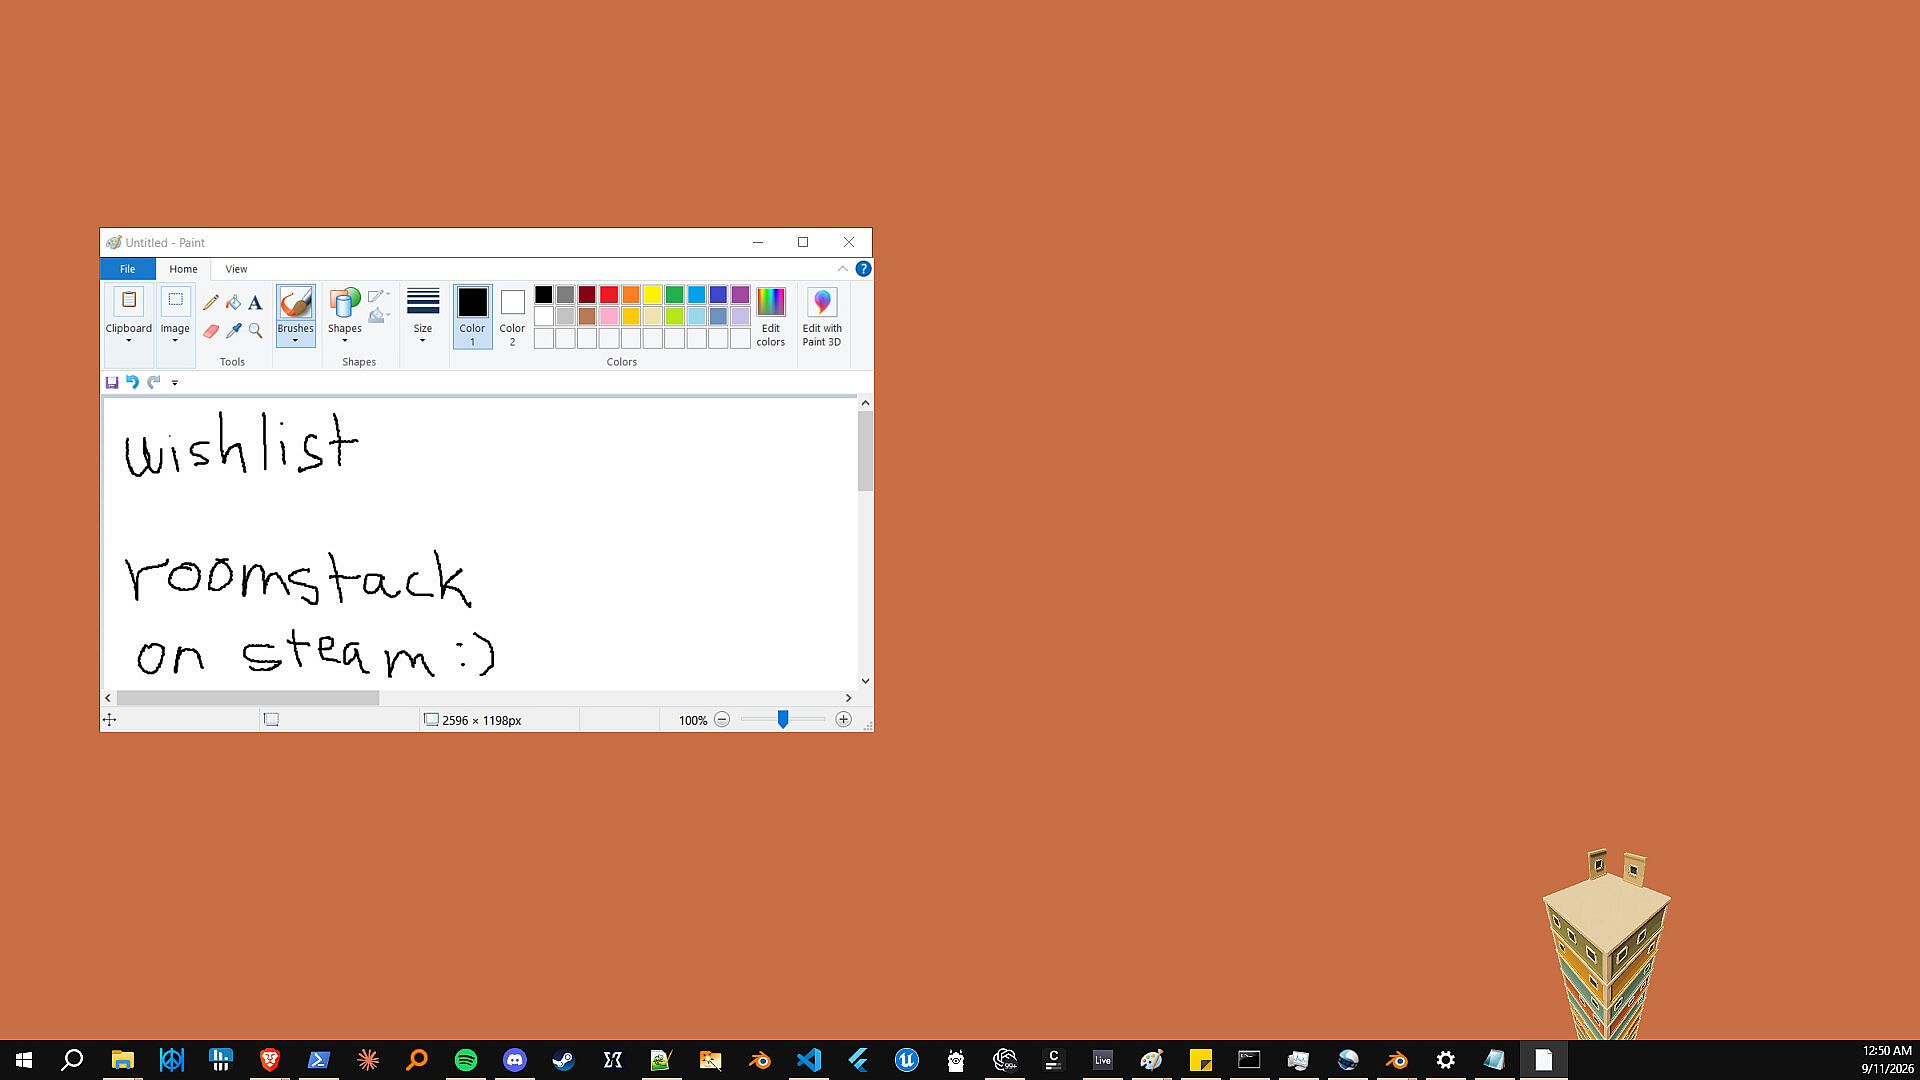The image size is (1920, 1080).
Task: Collapse the ribbon with the chevron
Action: [x=842, y=268]
